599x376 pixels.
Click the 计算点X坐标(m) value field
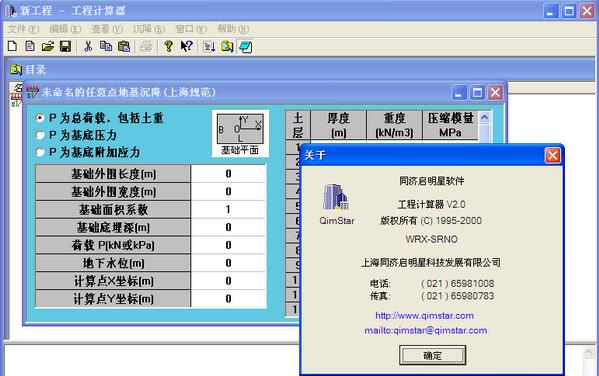(228, 281)
